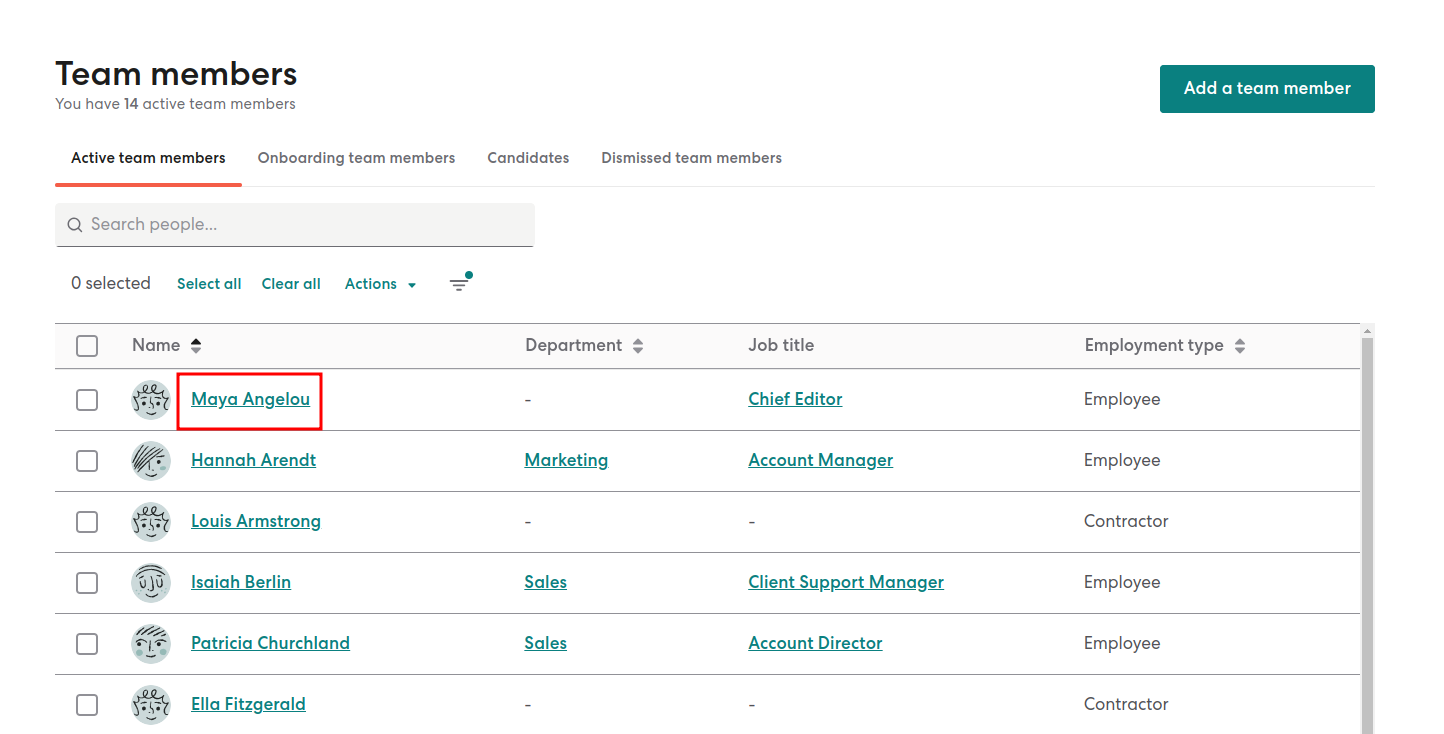
Task: Click Select all link
Action: click(209, 284)
